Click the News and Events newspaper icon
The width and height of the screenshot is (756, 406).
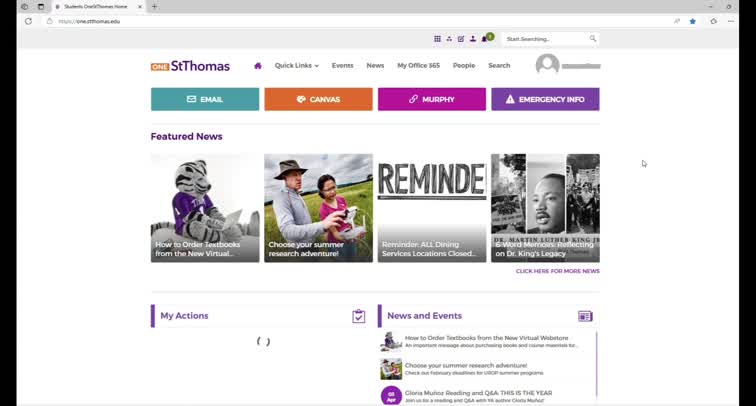(585, 316)
